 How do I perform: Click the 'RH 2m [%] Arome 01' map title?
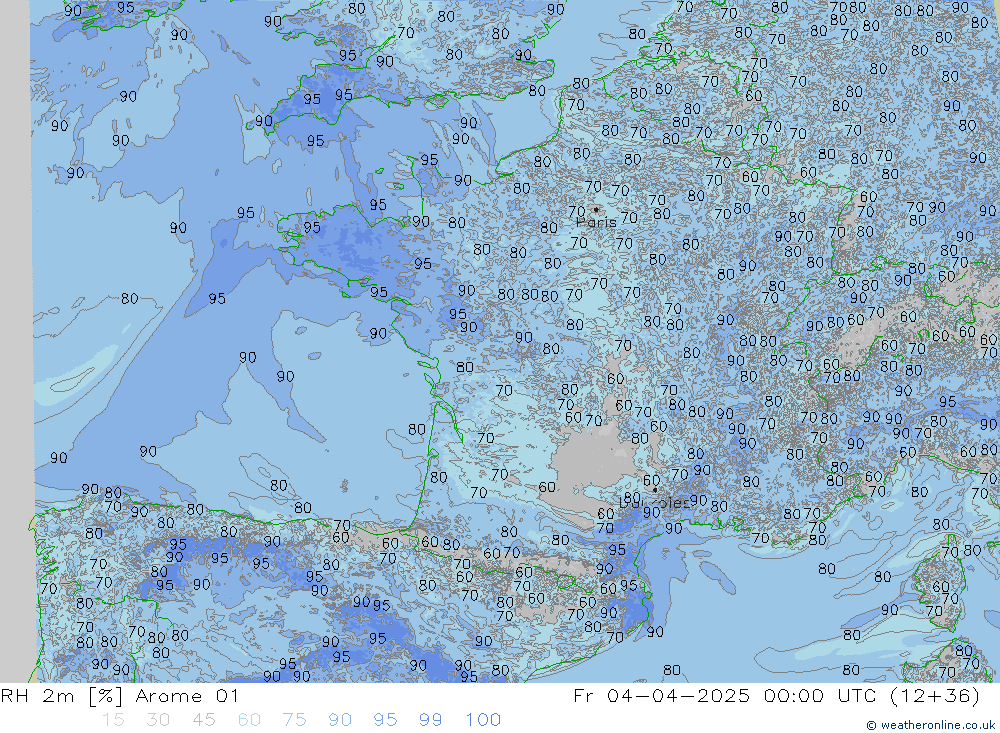119,696
